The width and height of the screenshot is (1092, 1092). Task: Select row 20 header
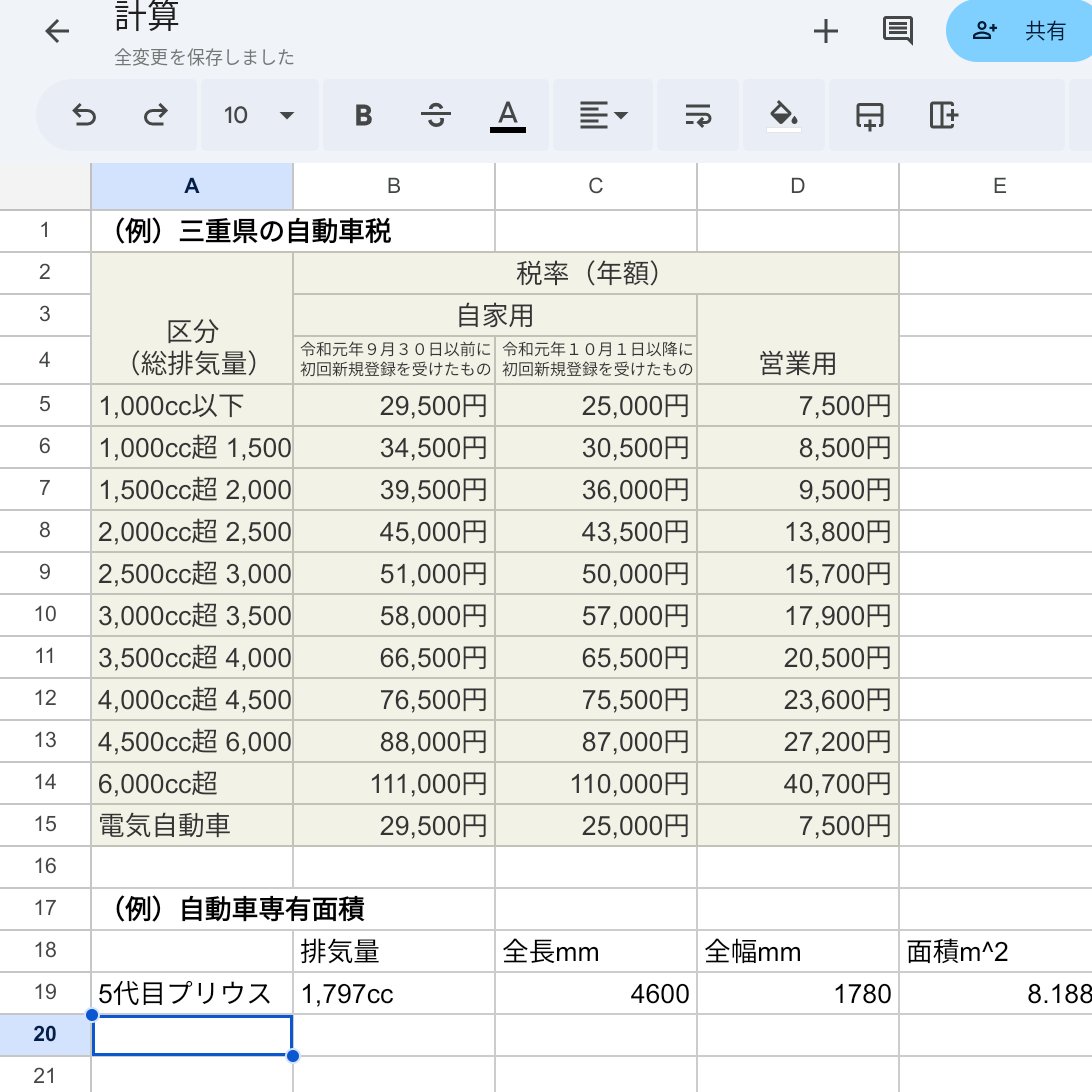[45, 1034]
